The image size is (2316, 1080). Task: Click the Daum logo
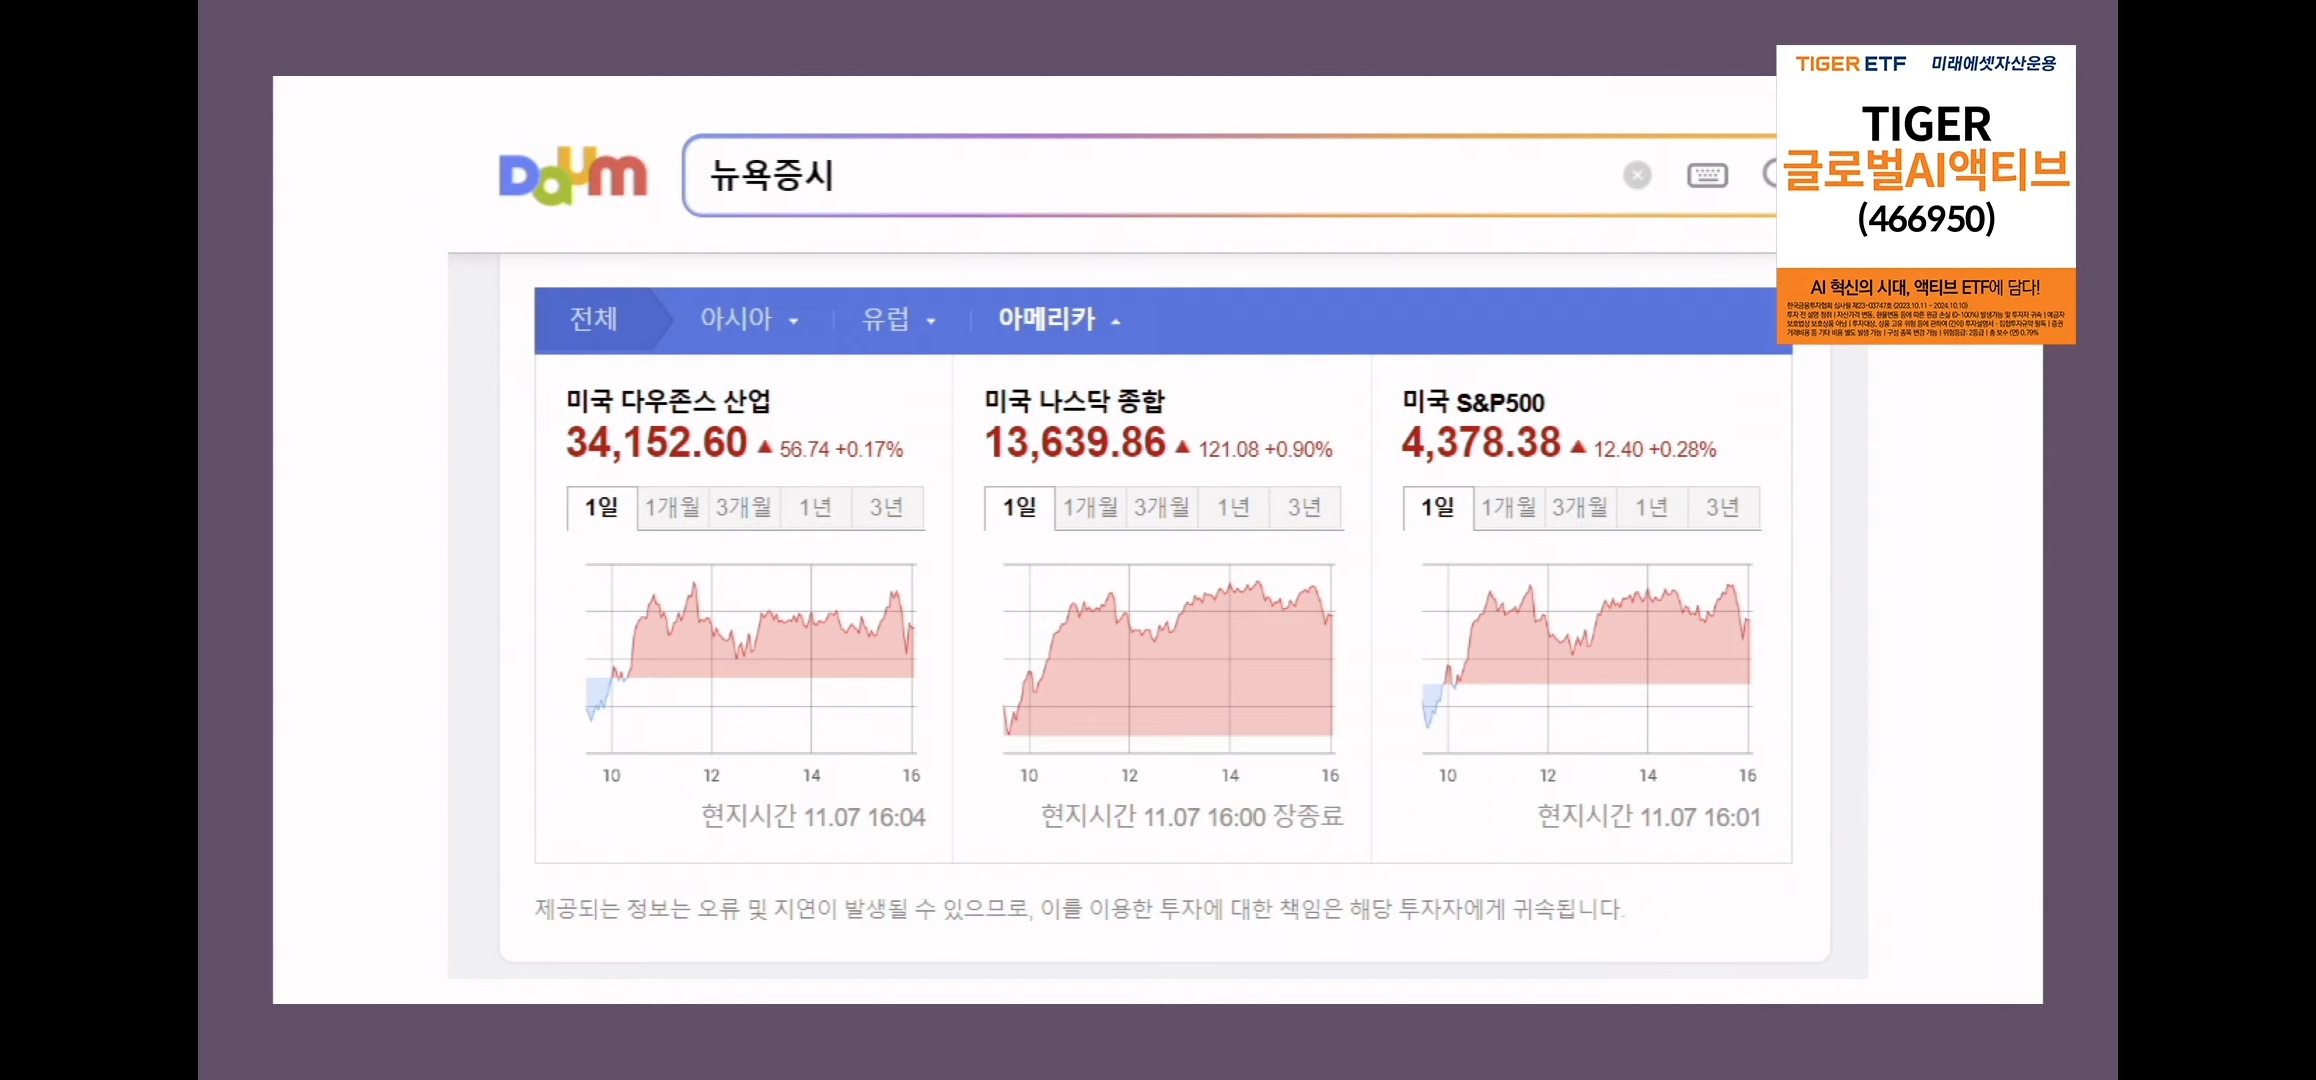click(x=573, y=176)
